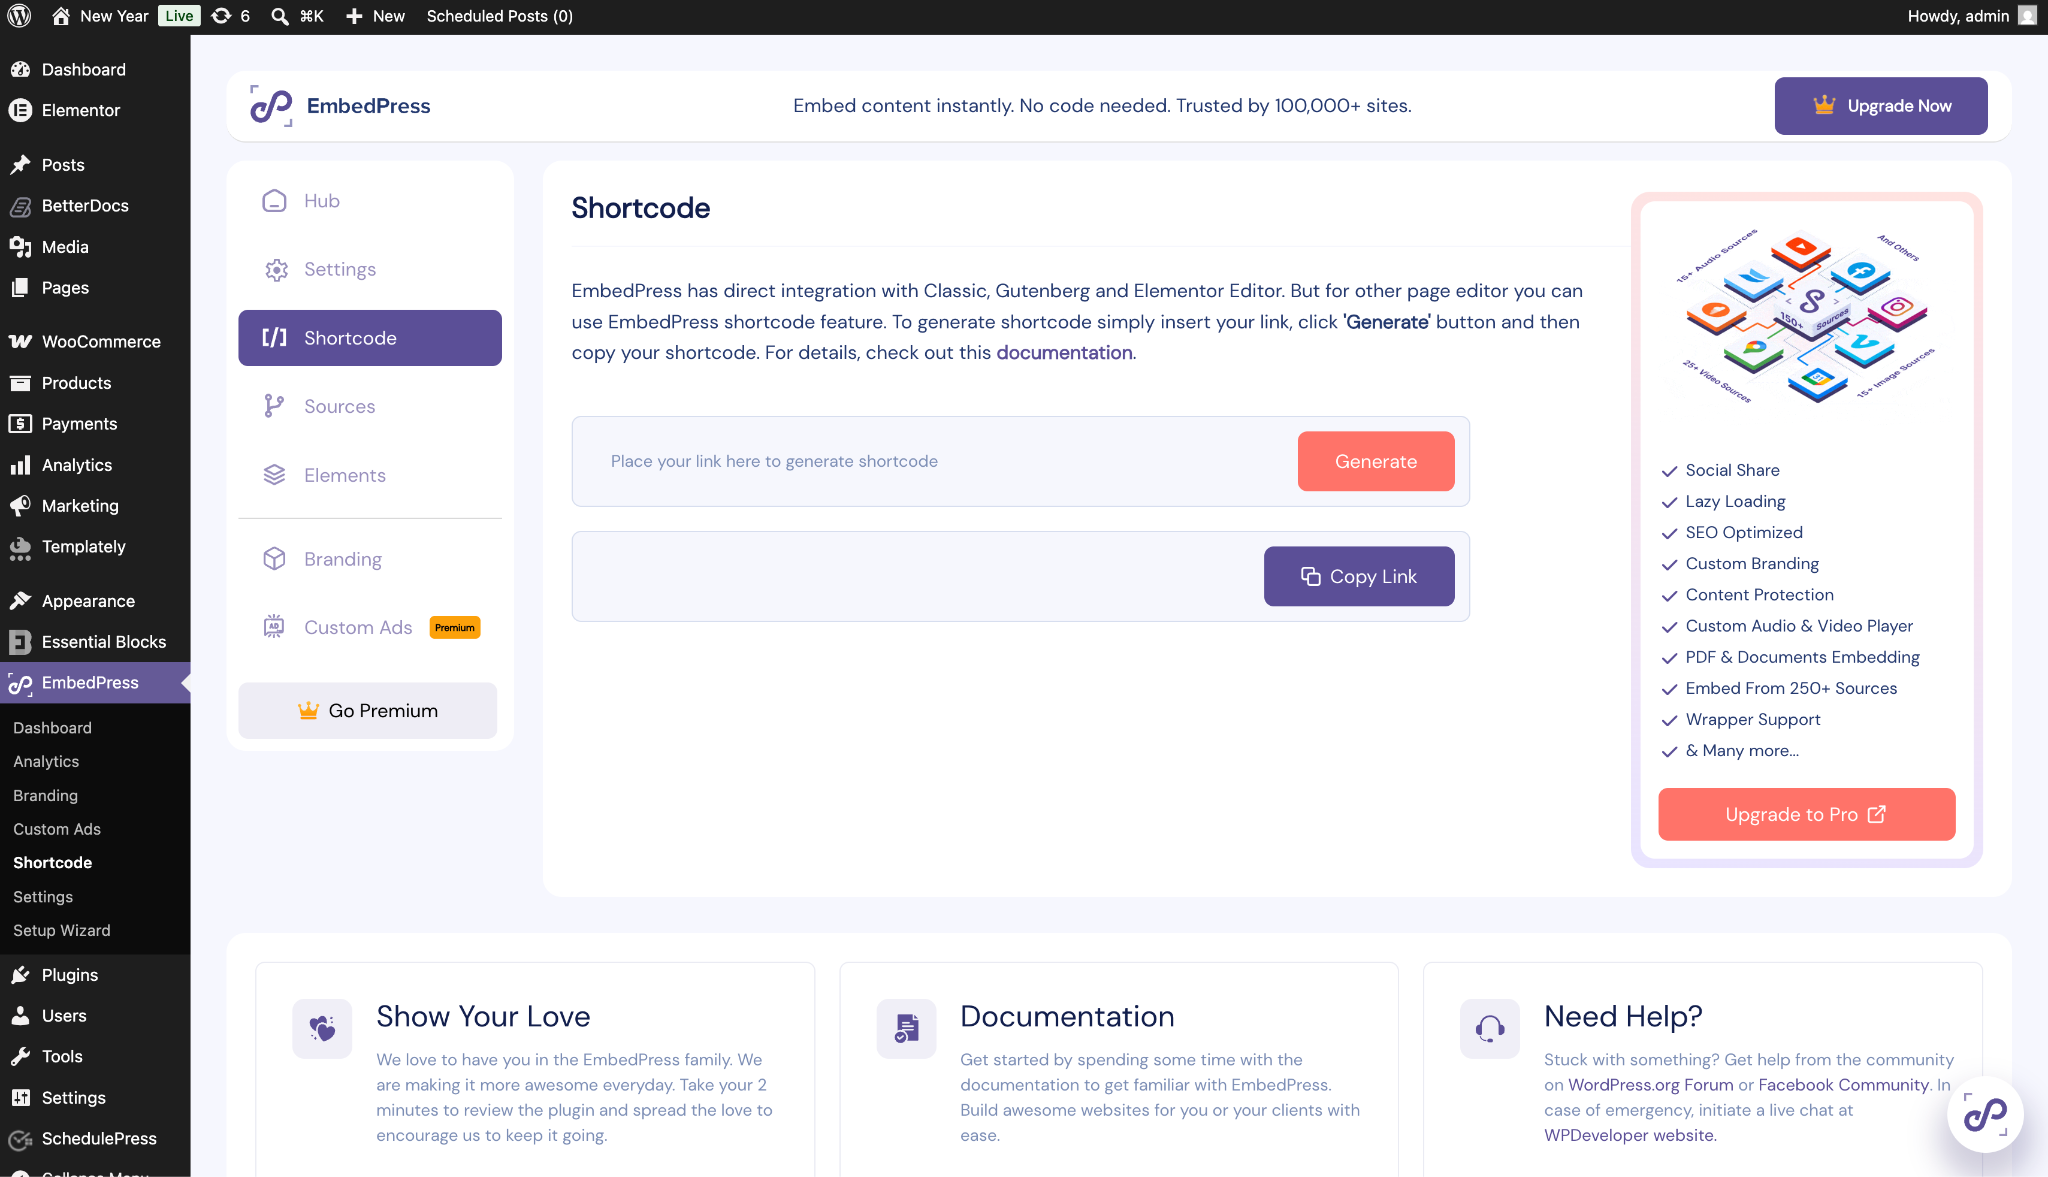
Task: Click the SchedulePress icon in the sidebar
Action: (20, 1139)
